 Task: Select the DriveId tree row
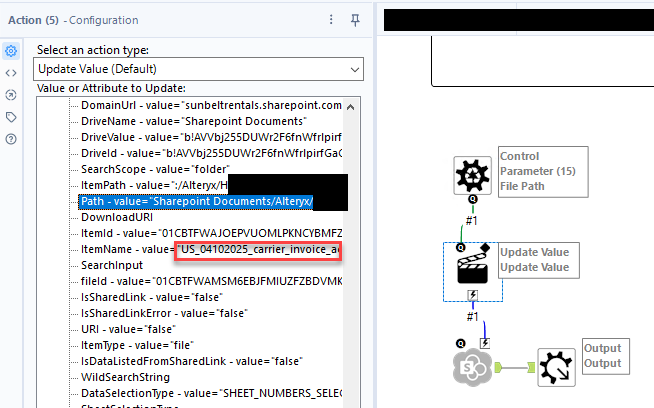coord(211,153)
